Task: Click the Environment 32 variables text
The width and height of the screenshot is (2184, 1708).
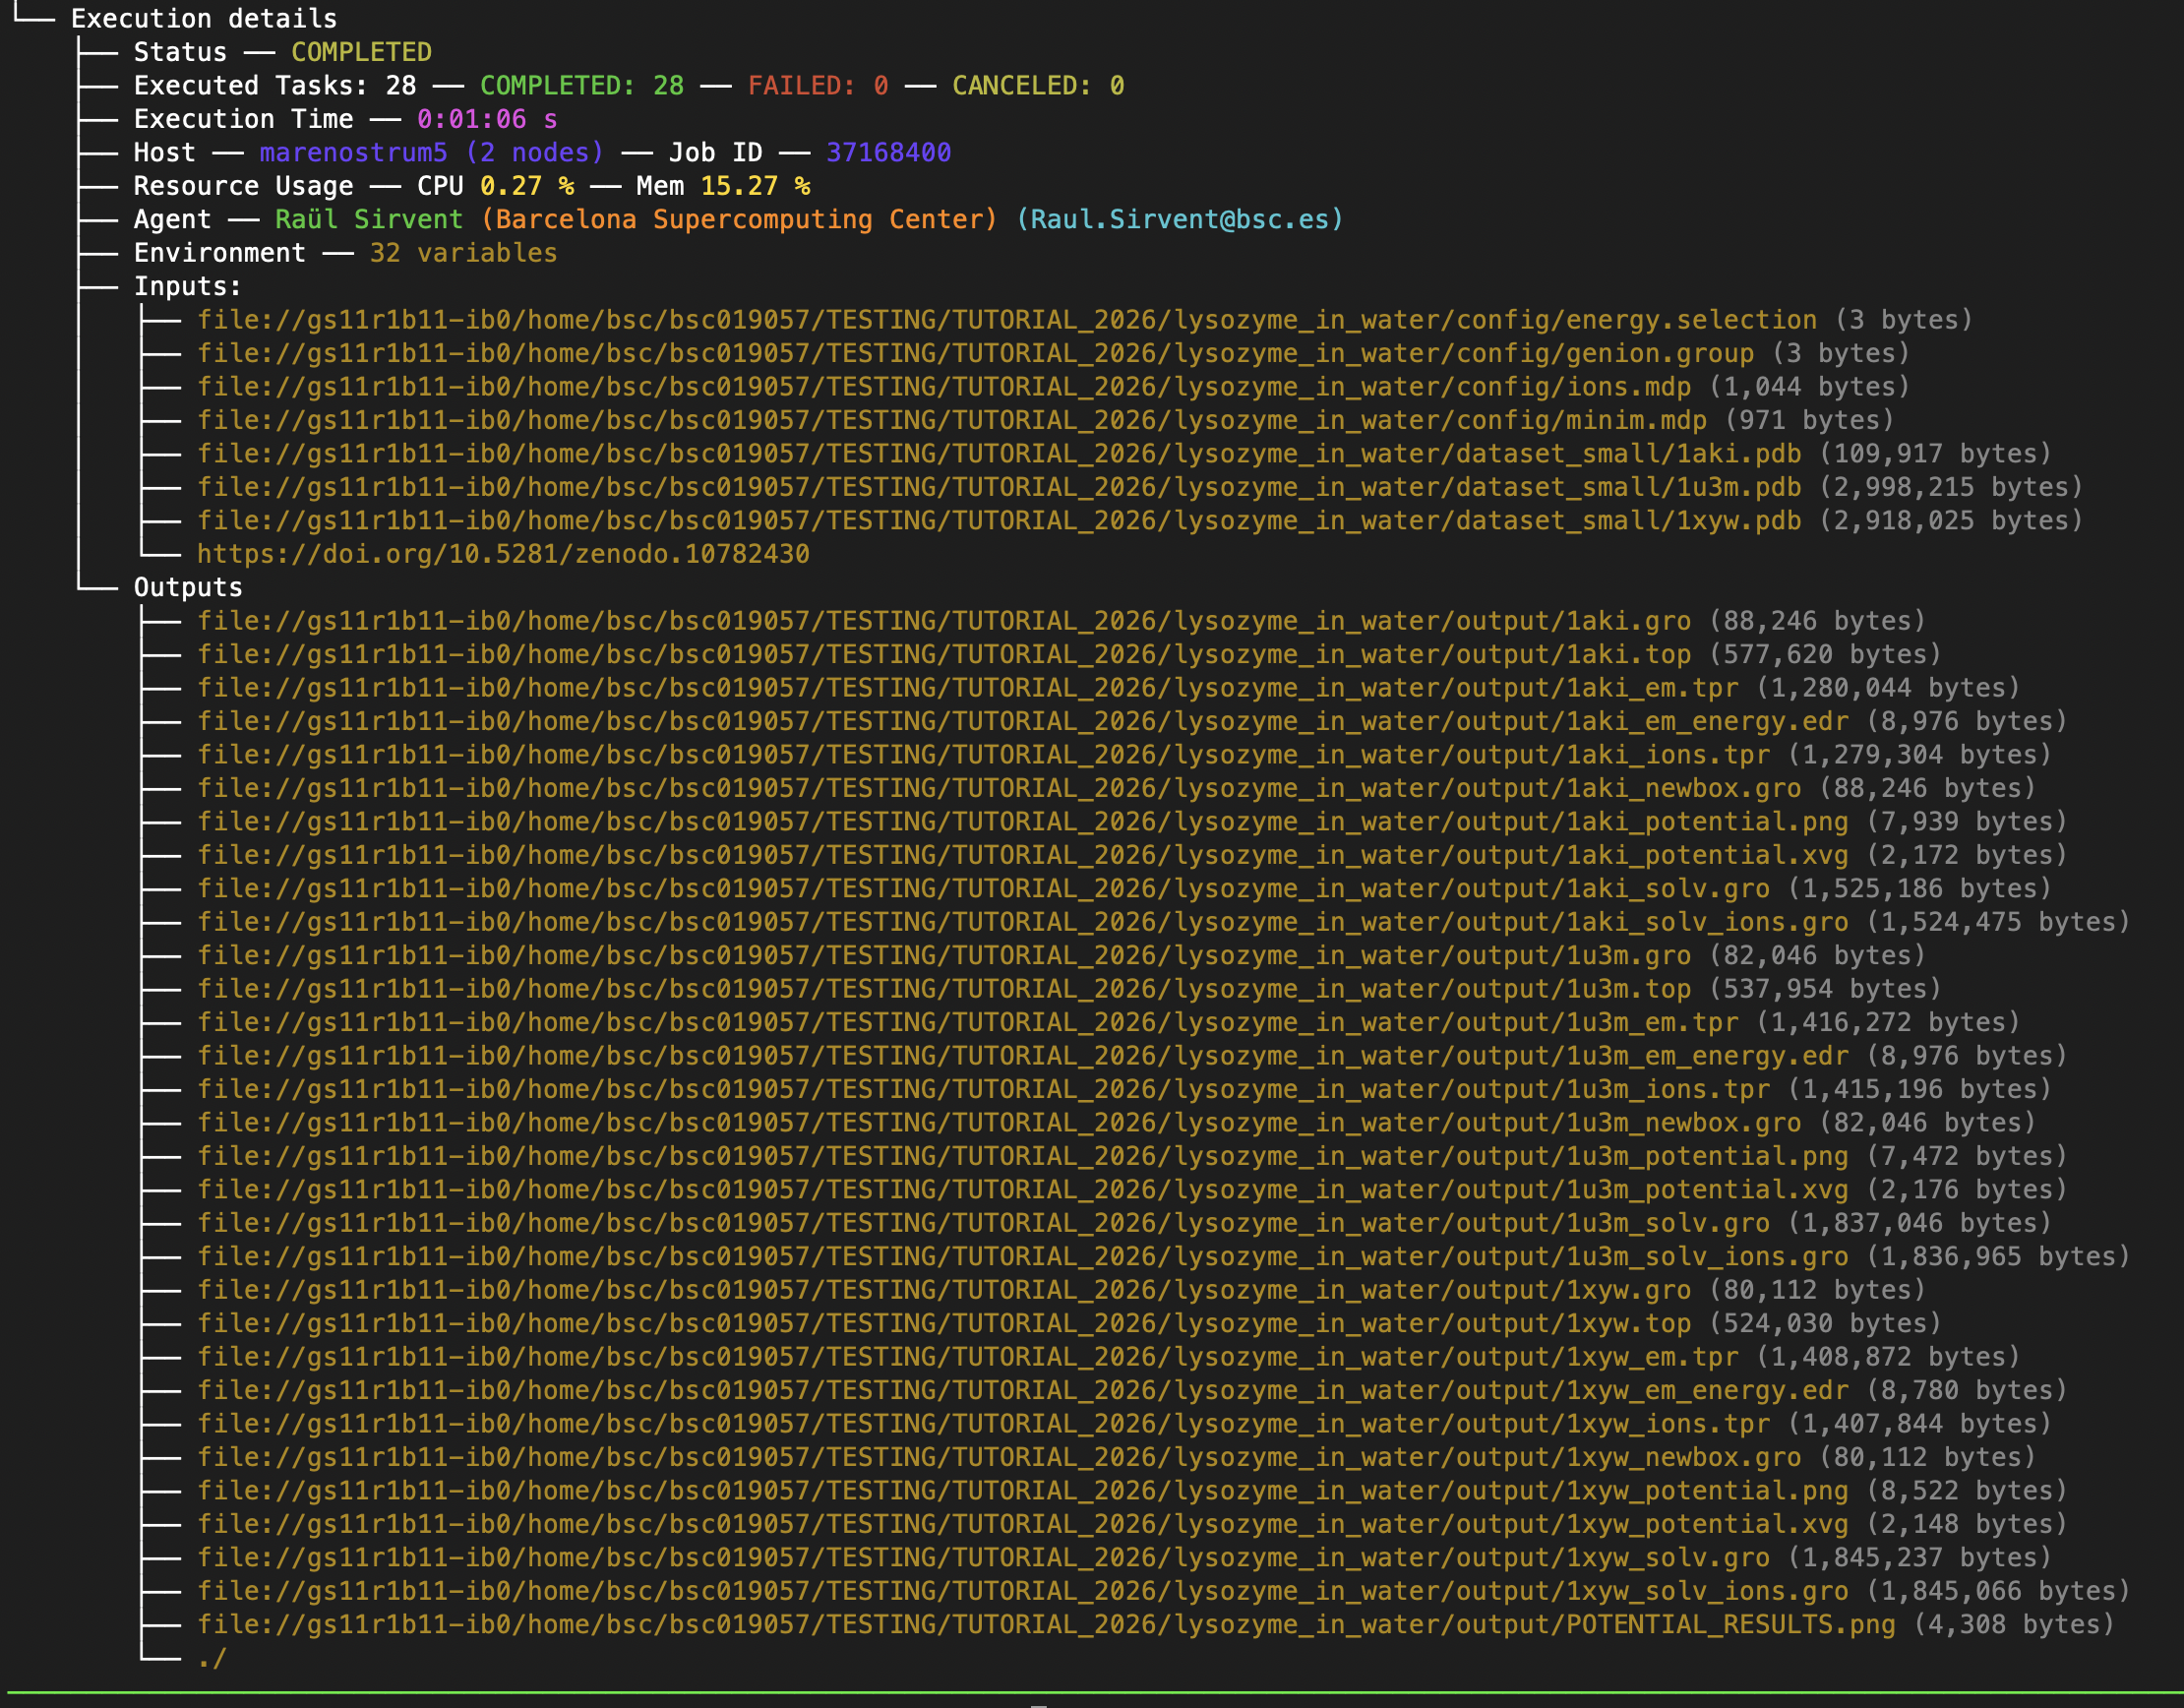Action: [463, 253]
